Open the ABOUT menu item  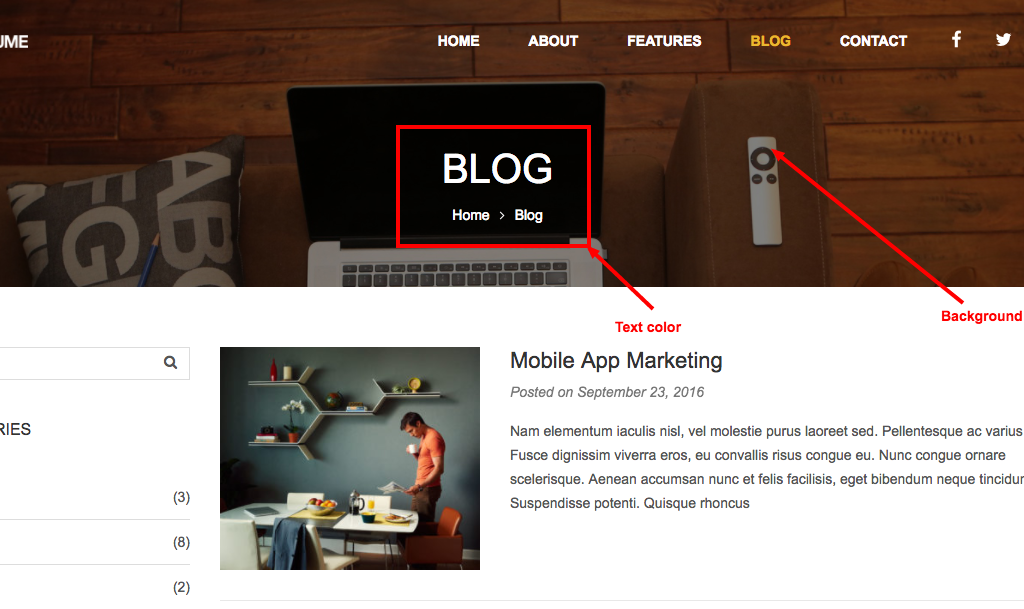pos(553,41)
